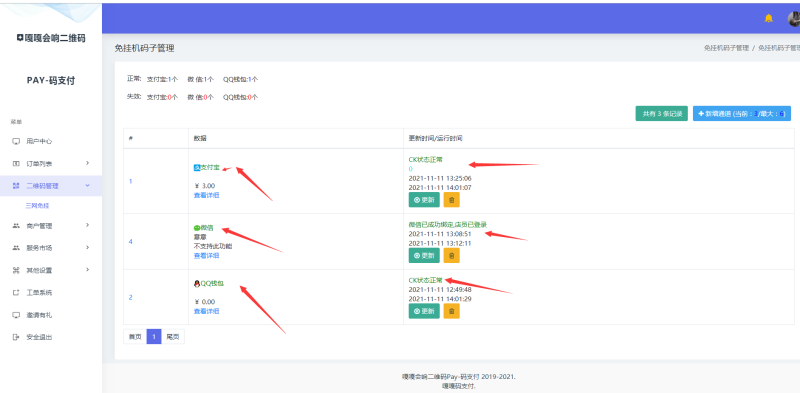Go to 尾页 last page in pagination
The height and width of the screenshot is (393, 800).
pos(173,337)
